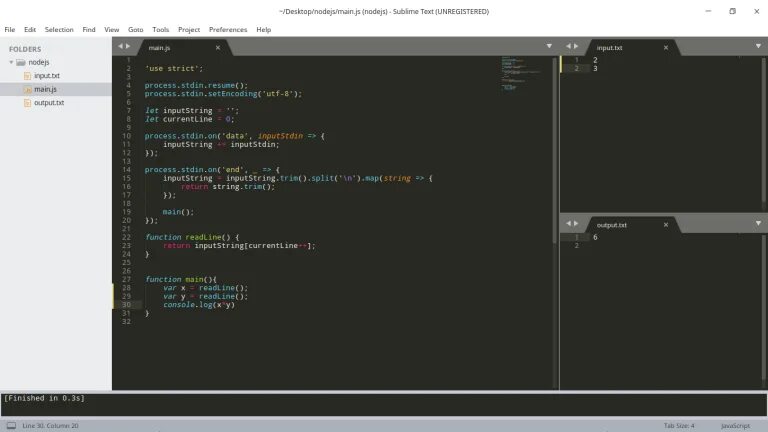Screen dimensions: 768x432
Task: Click the 'use strict' line in editor
Action: (173, 69)
